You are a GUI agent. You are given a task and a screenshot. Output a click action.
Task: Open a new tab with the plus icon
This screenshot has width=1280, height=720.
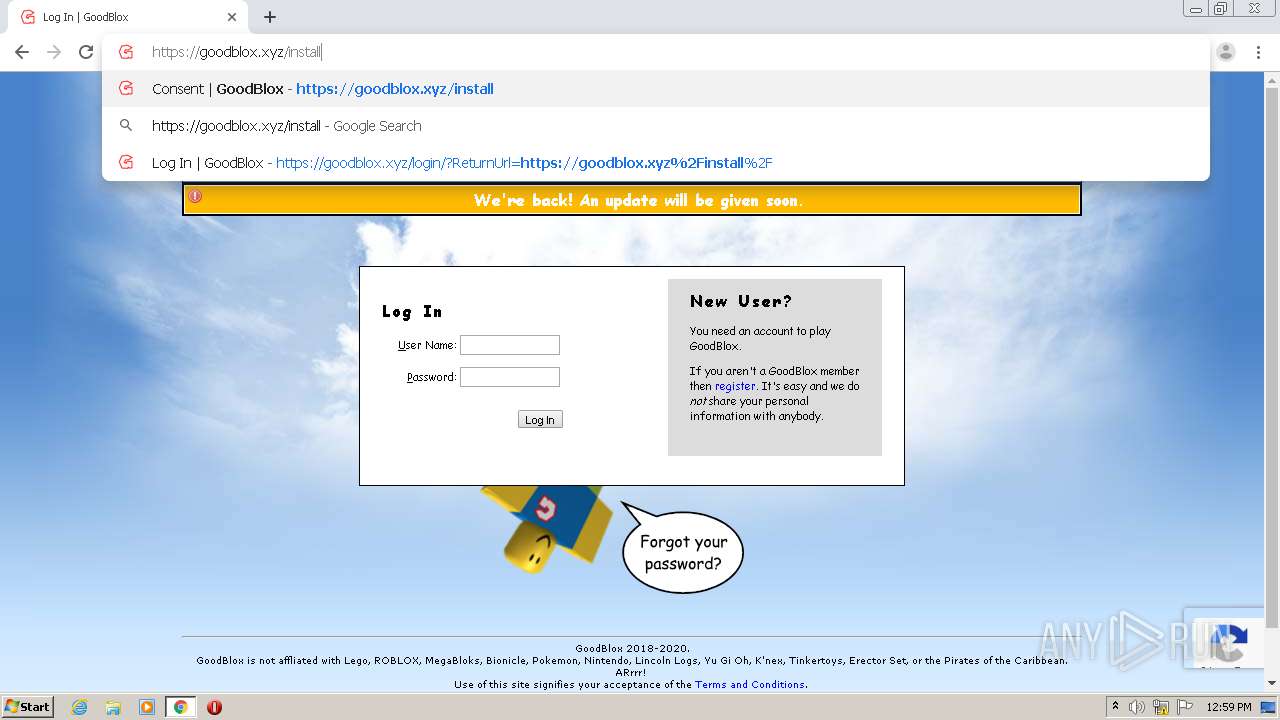[x=270, y=17]
